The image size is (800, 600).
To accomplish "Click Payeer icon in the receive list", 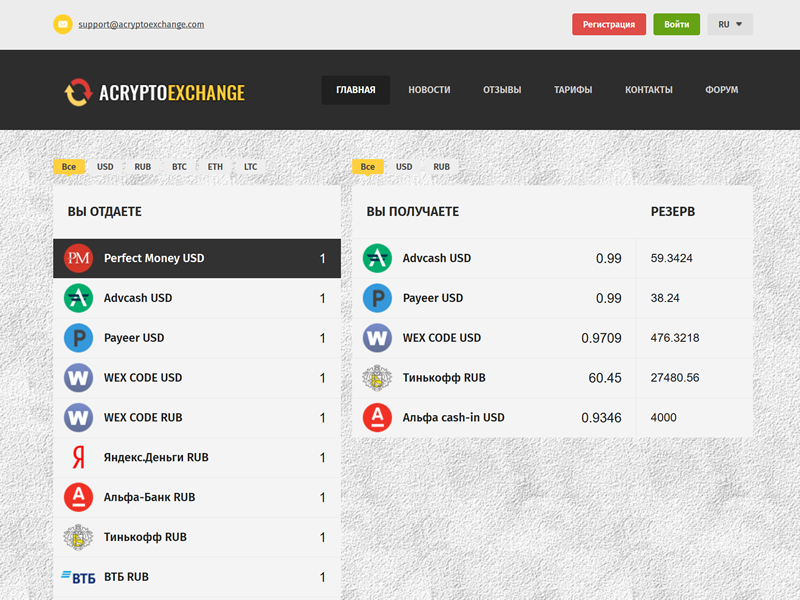I will coord(377,298).
